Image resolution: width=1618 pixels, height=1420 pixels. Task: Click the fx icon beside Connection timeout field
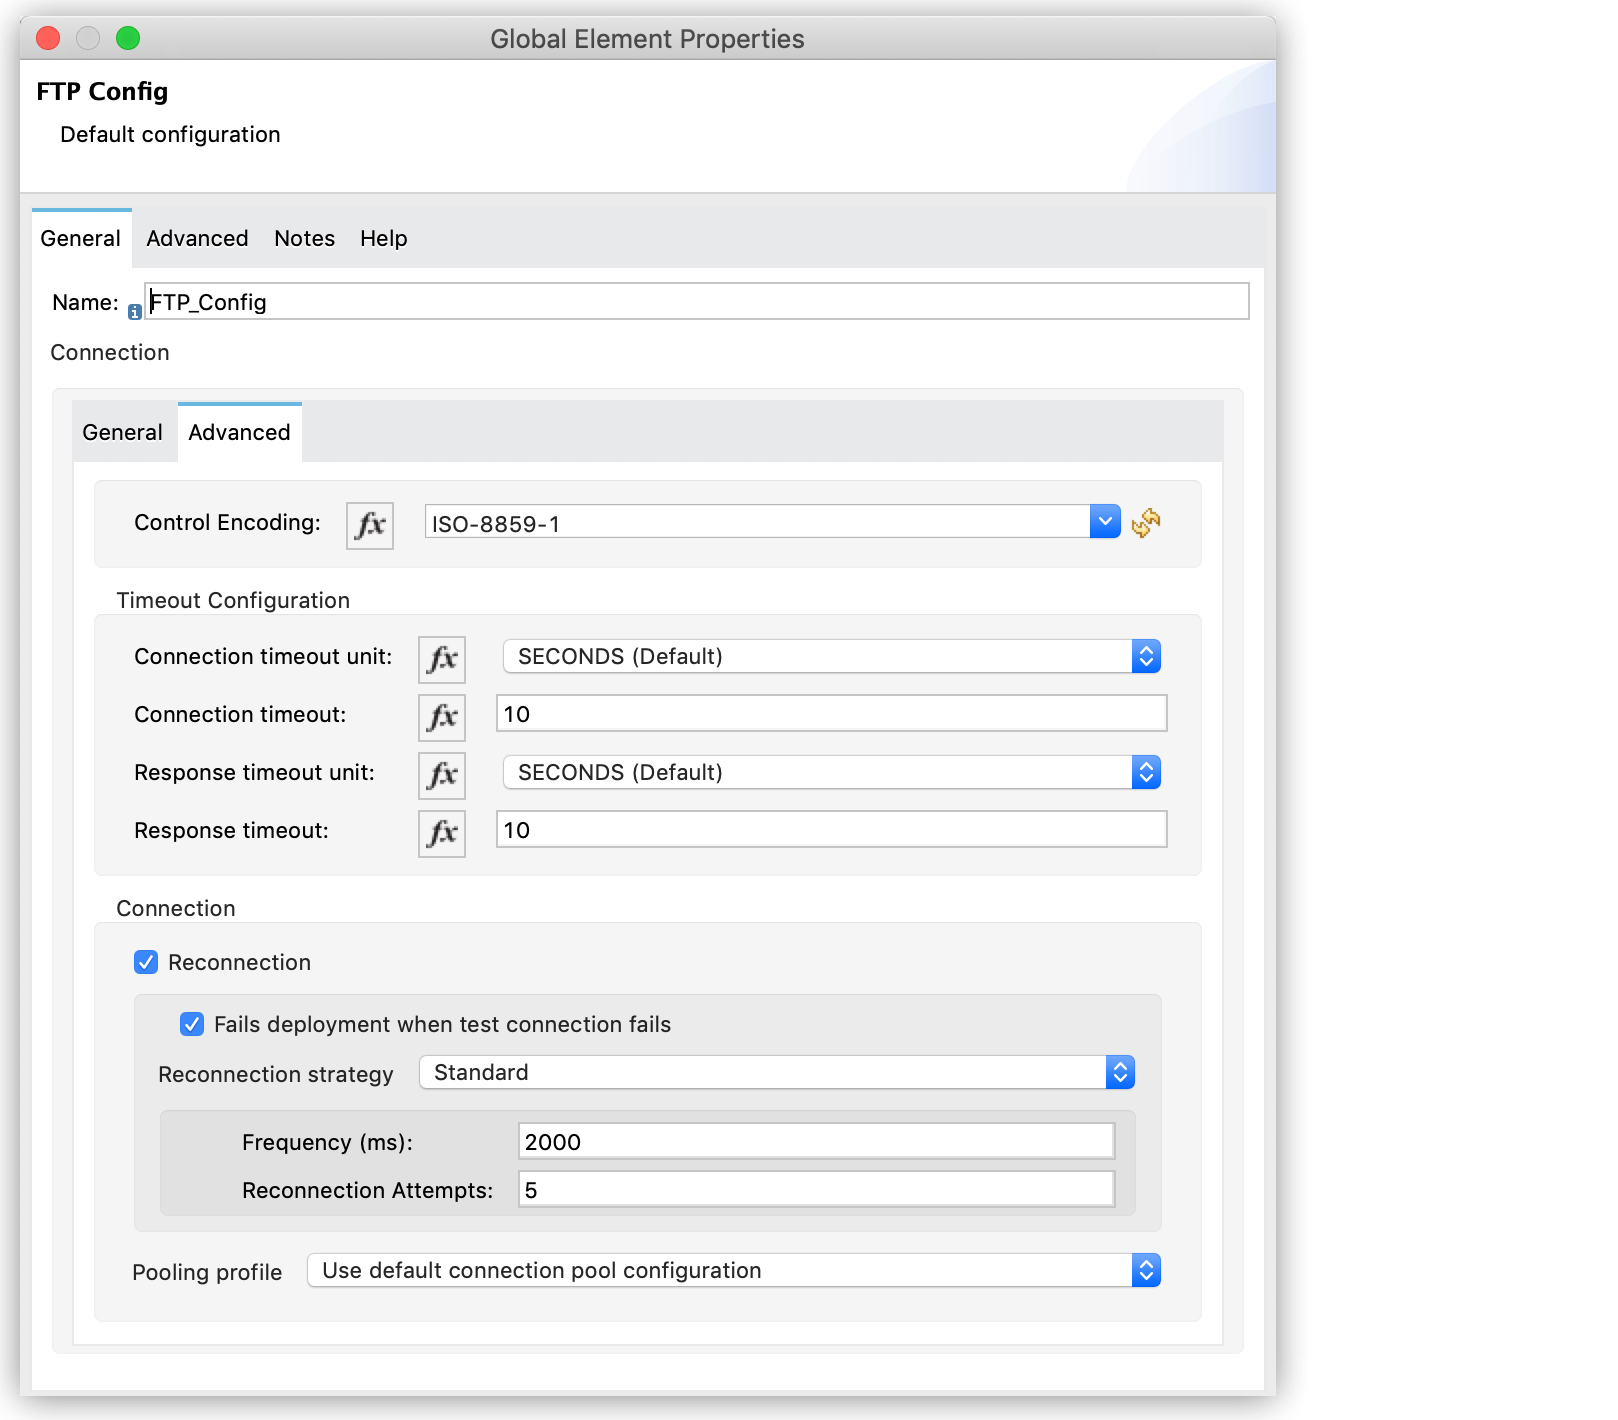point(441,716)
